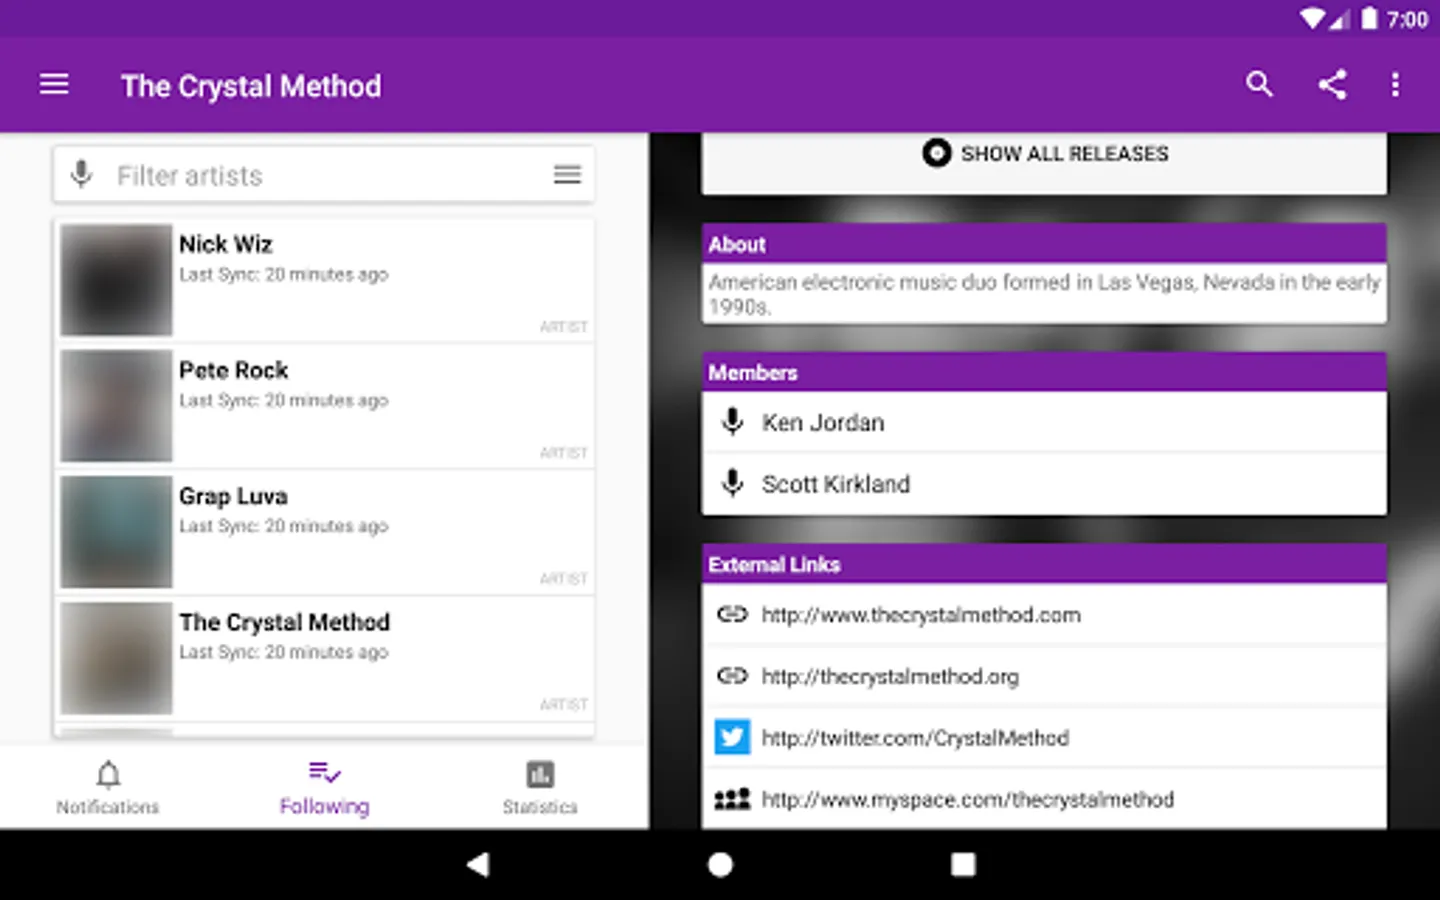Click Show All Releases button
Image resolution: width=1440 pixels, height=900 pixels.
pos(1044,154)
